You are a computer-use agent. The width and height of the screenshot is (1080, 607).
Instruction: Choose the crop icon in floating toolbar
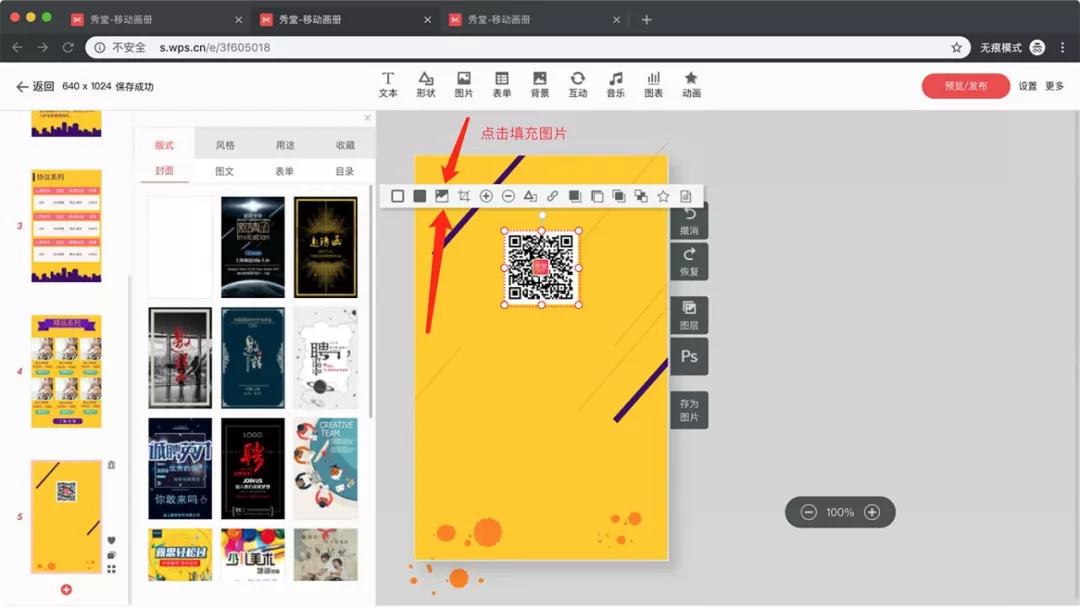coord(464,196)
